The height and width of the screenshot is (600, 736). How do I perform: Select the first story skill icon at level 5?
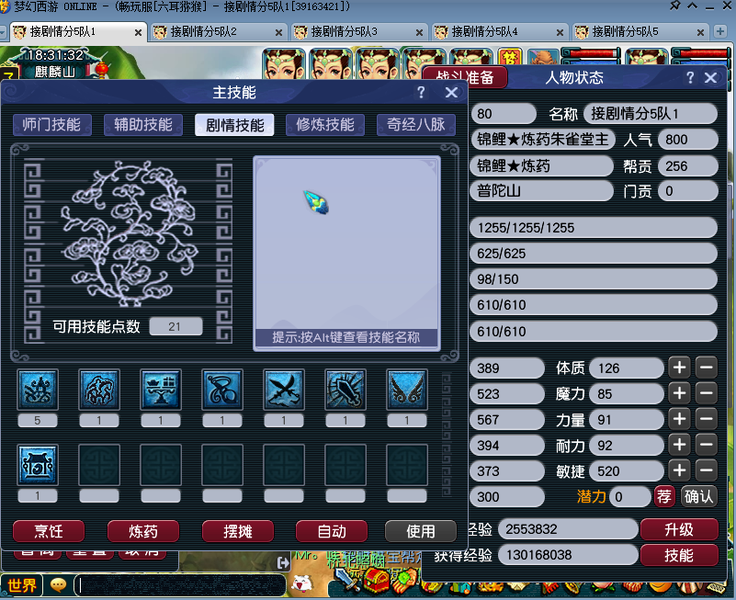pos(38,390)
